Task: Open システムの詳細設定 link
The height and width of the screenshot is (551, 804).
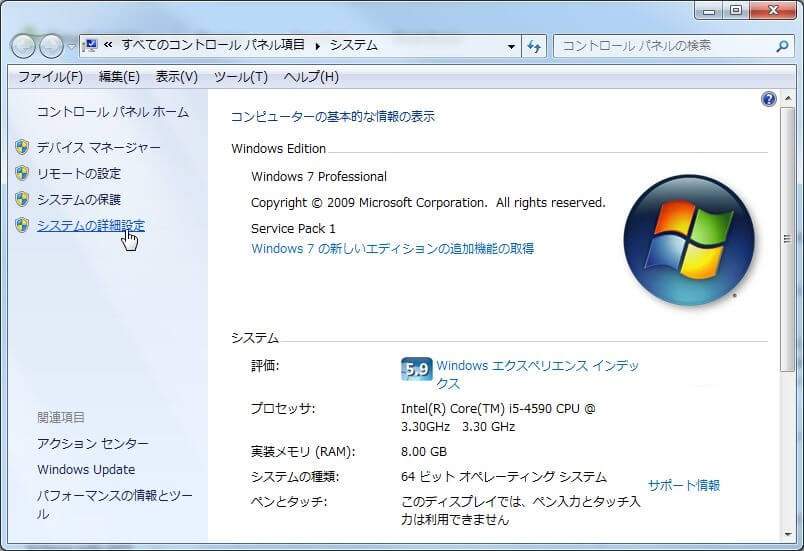Action: click(x=90, y=225)
